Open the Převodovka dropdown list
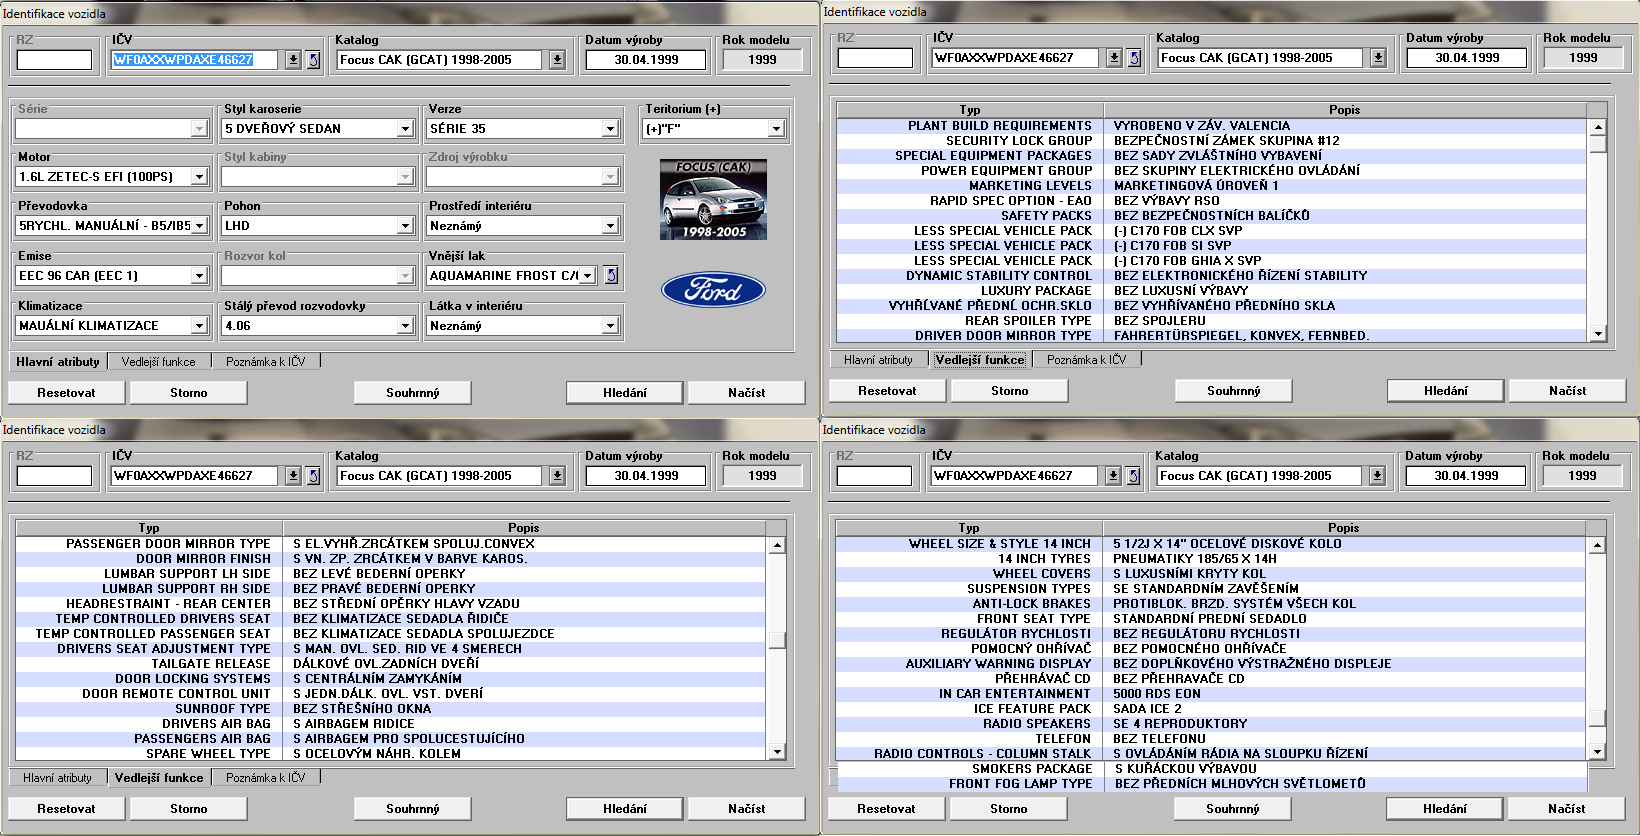Screen dimensions: 1640x836 (x=199, y=226)
